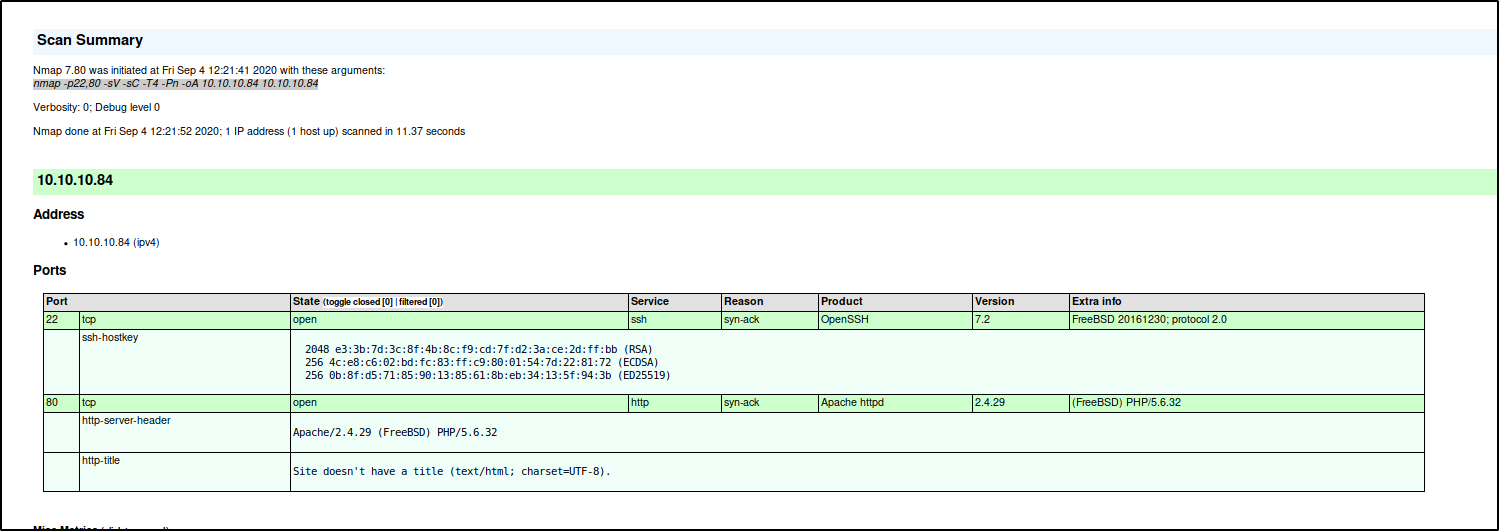Select the nmap command arguments line

point(176,84)
